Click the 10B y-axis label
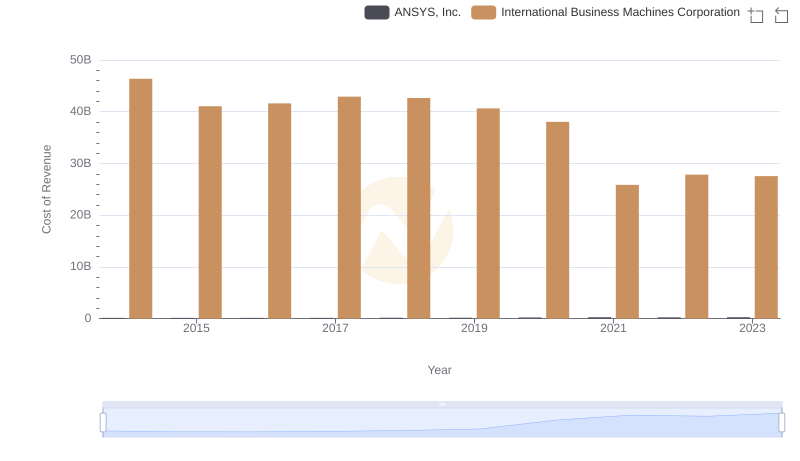This screenshot has width=800, height=461. [81, 266]
